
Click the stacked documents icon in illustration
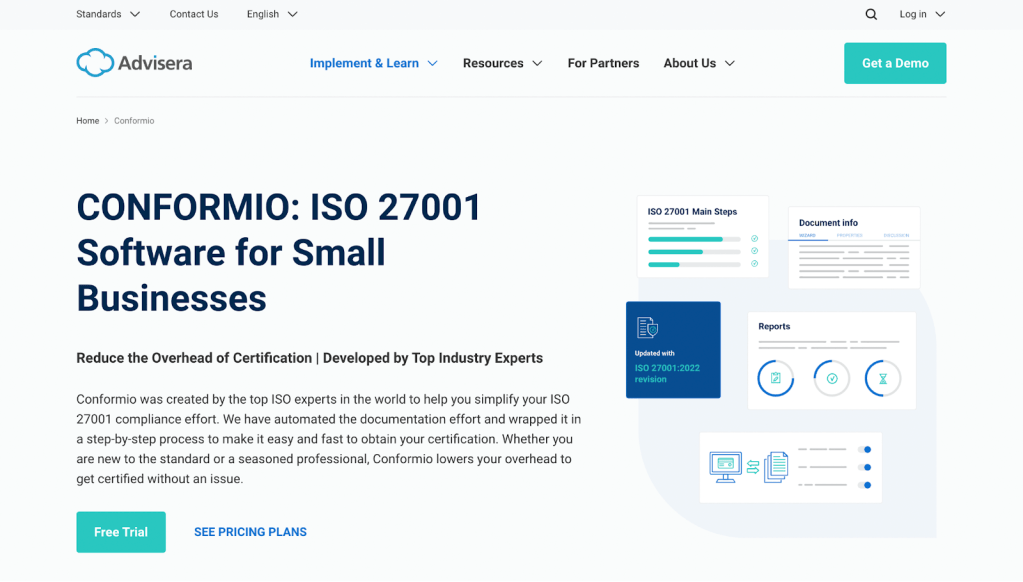coord(776,467)
